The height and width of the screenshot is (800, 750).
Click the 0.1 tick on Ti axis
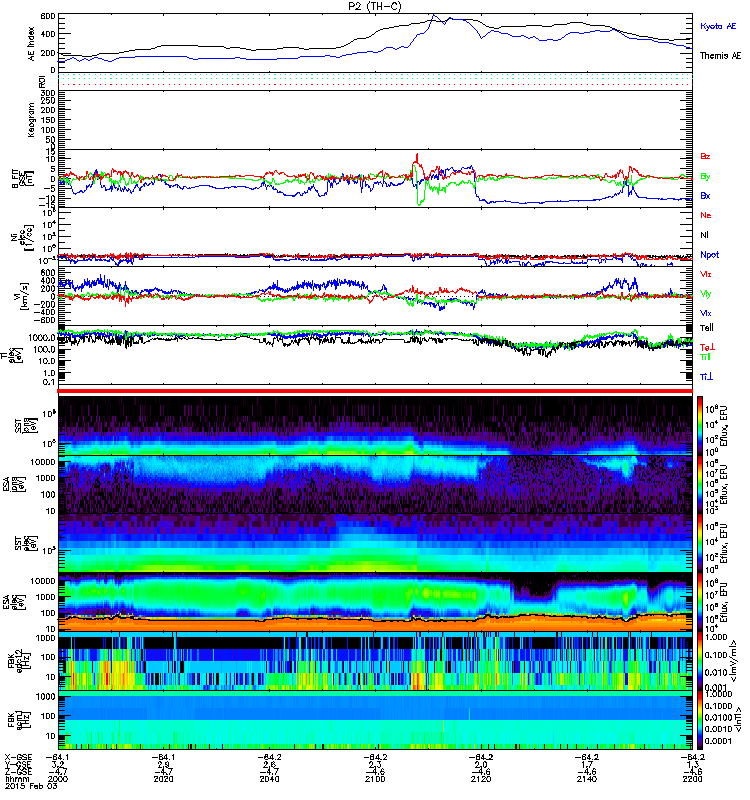49,382
